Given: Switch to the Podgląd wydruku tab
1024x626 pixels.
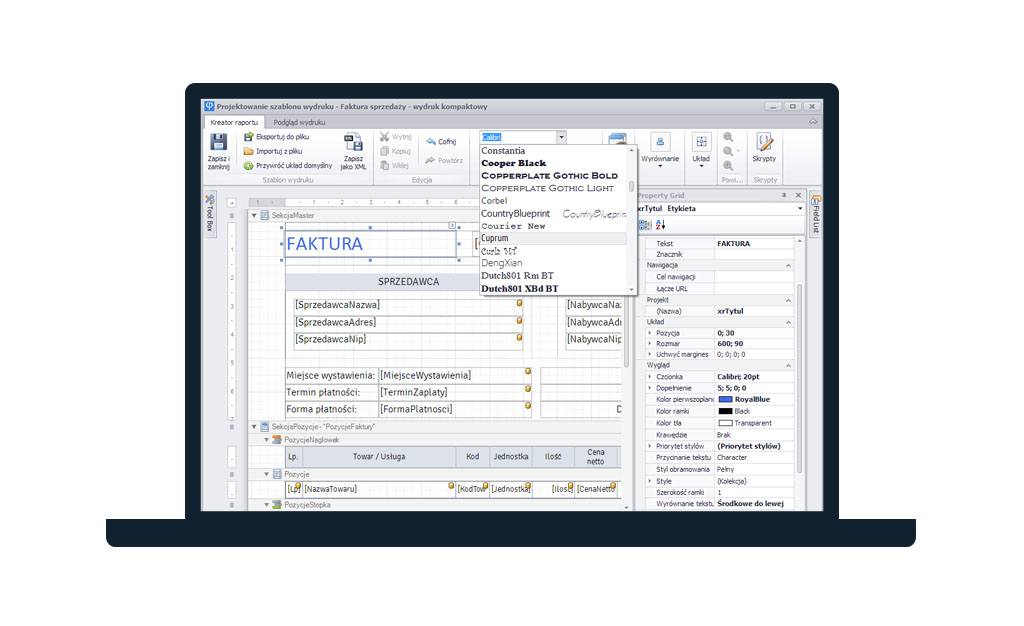Looking at the screenshot, I should [x=299, y=122].
